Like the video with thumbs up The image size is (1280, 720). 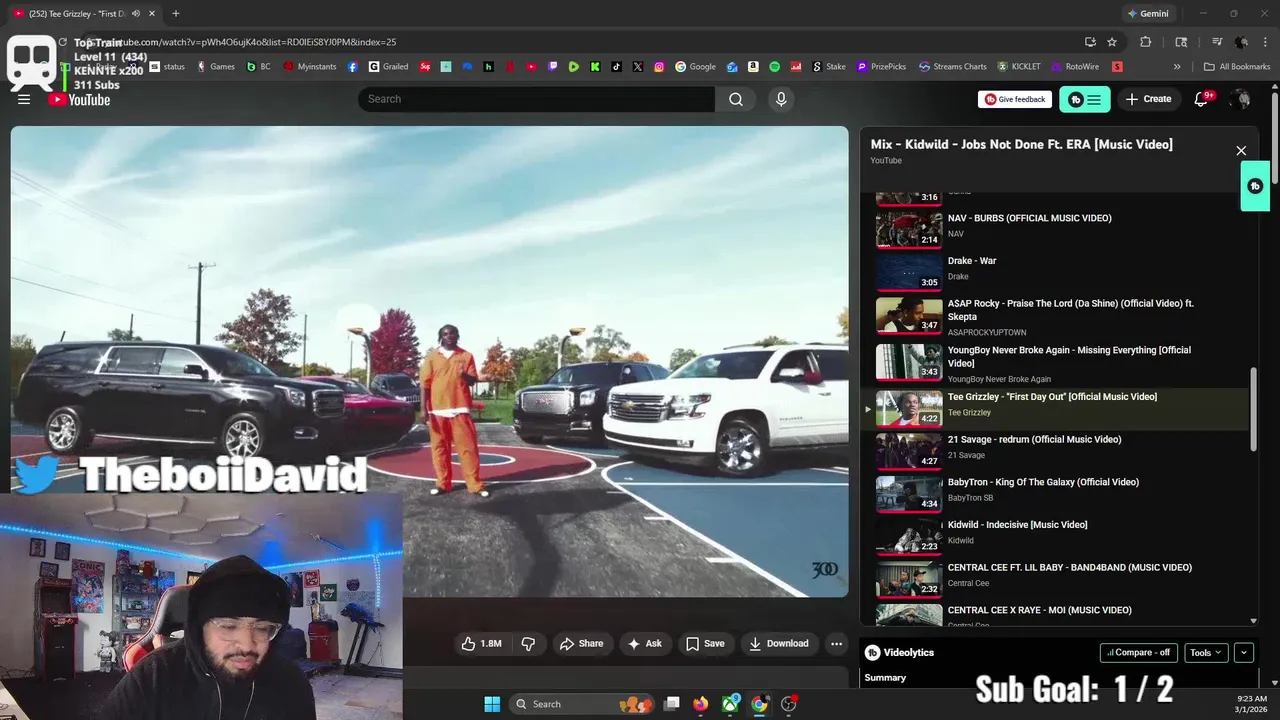481,644
